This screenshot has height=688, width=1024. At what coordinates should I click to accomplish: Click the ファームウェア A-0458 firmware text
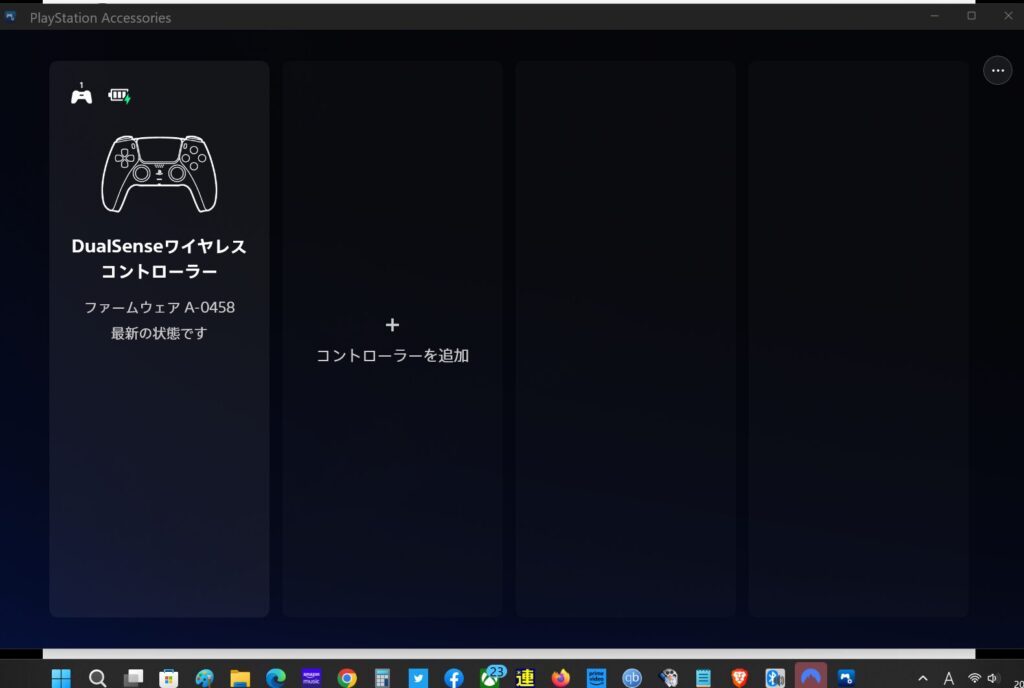pyautogui.click(x=159, y=307)
